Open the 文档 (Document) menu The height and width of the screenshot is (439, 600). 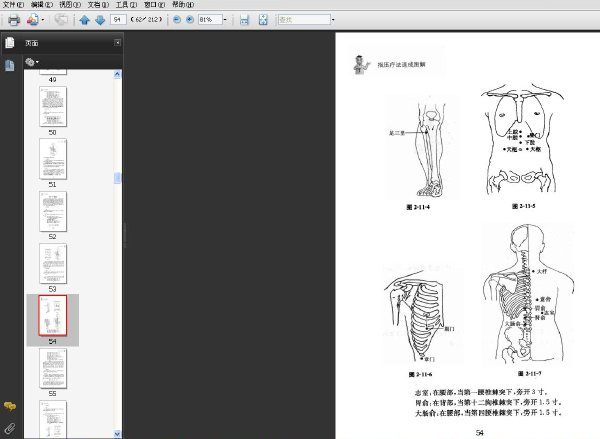coord(98,5)
